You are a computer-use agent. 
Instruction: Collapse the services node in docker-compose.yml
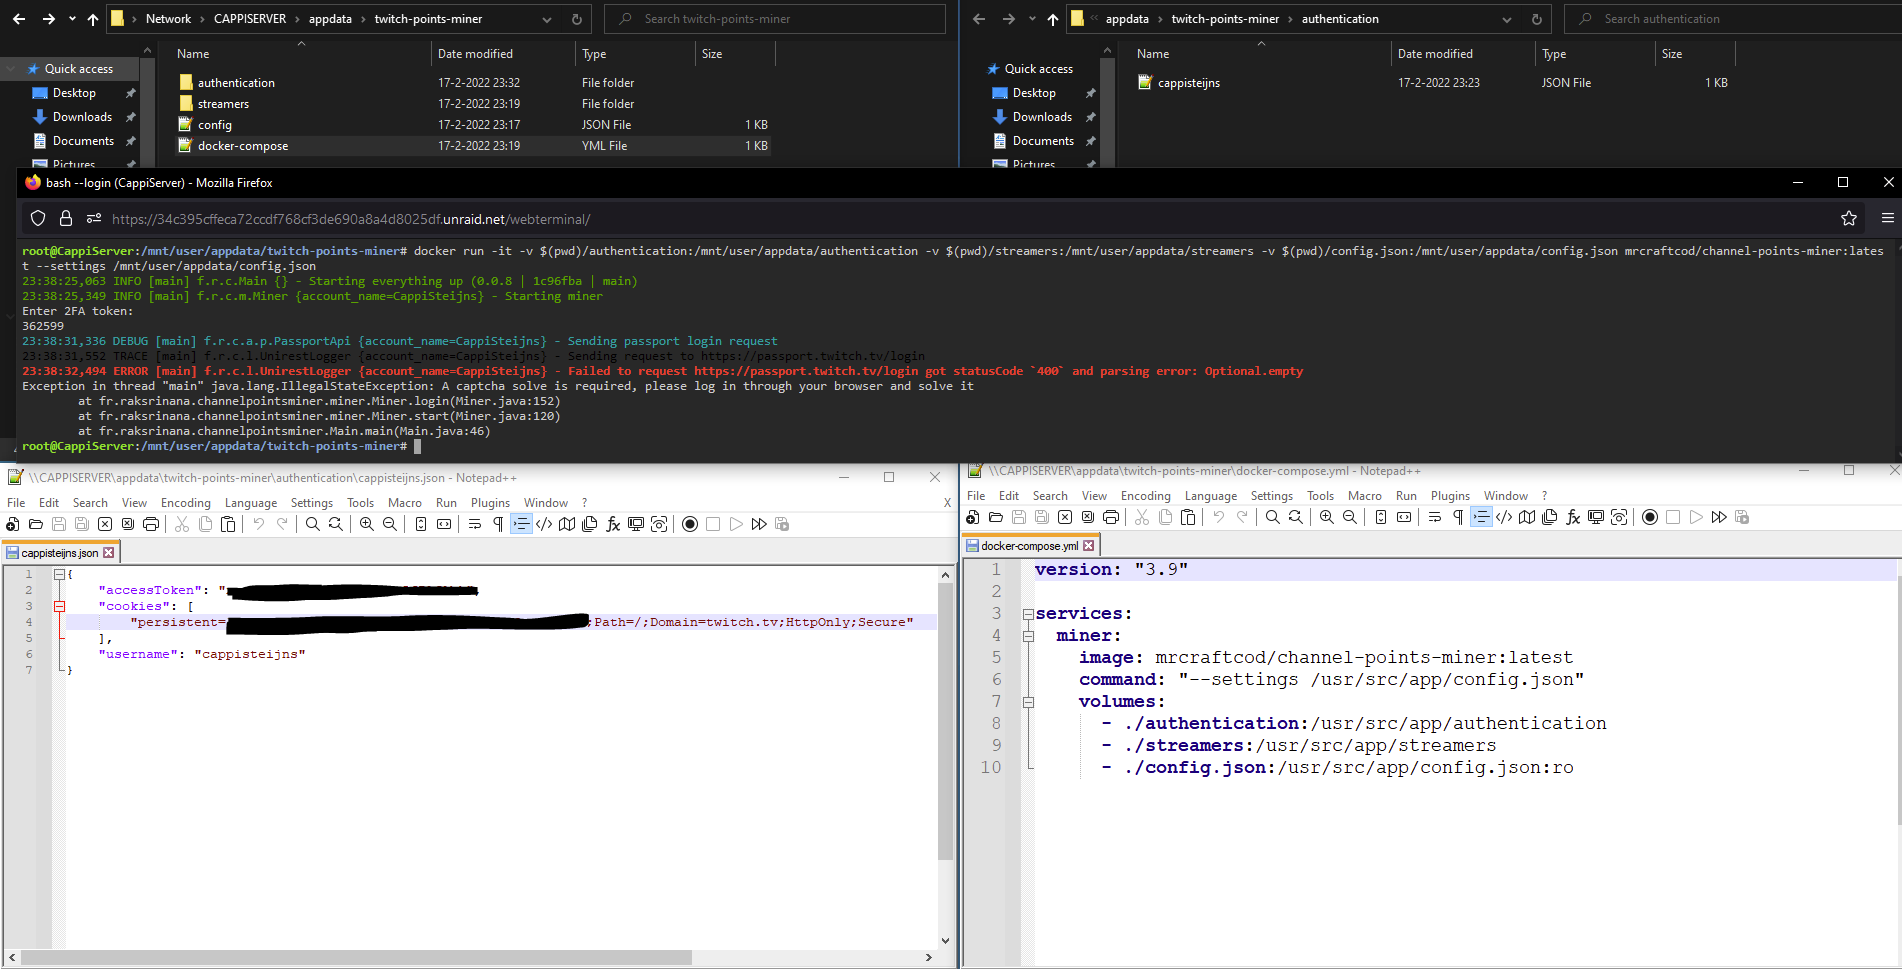click(x=1028, y=613)
